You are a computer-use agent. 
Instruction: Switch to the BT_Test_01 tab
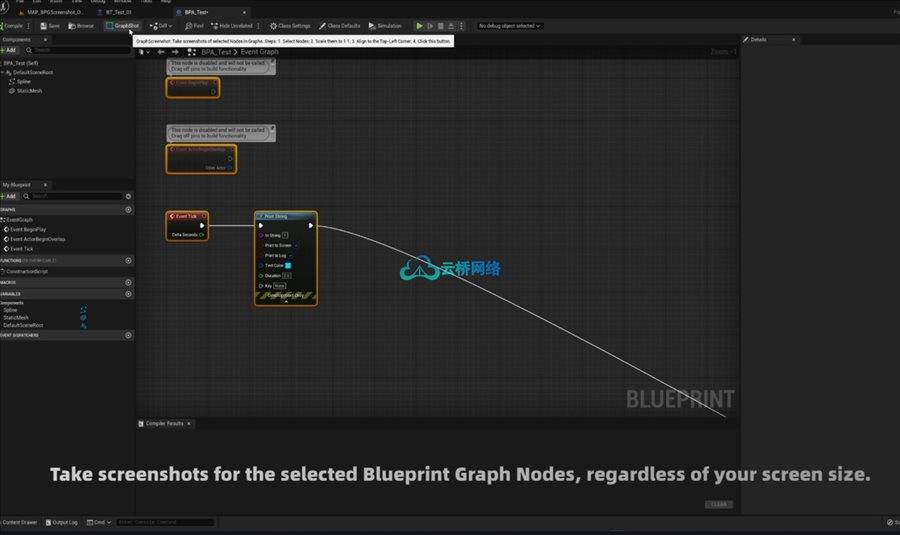click(118, 12)
